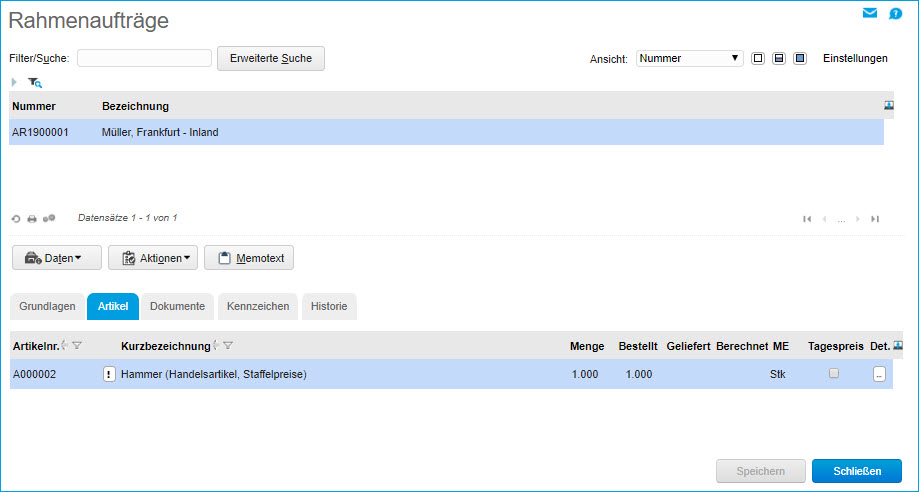Select the filled-square full view layout
Image resolution: width=919 pixels, height=492 pixels.
coord(800,58)
